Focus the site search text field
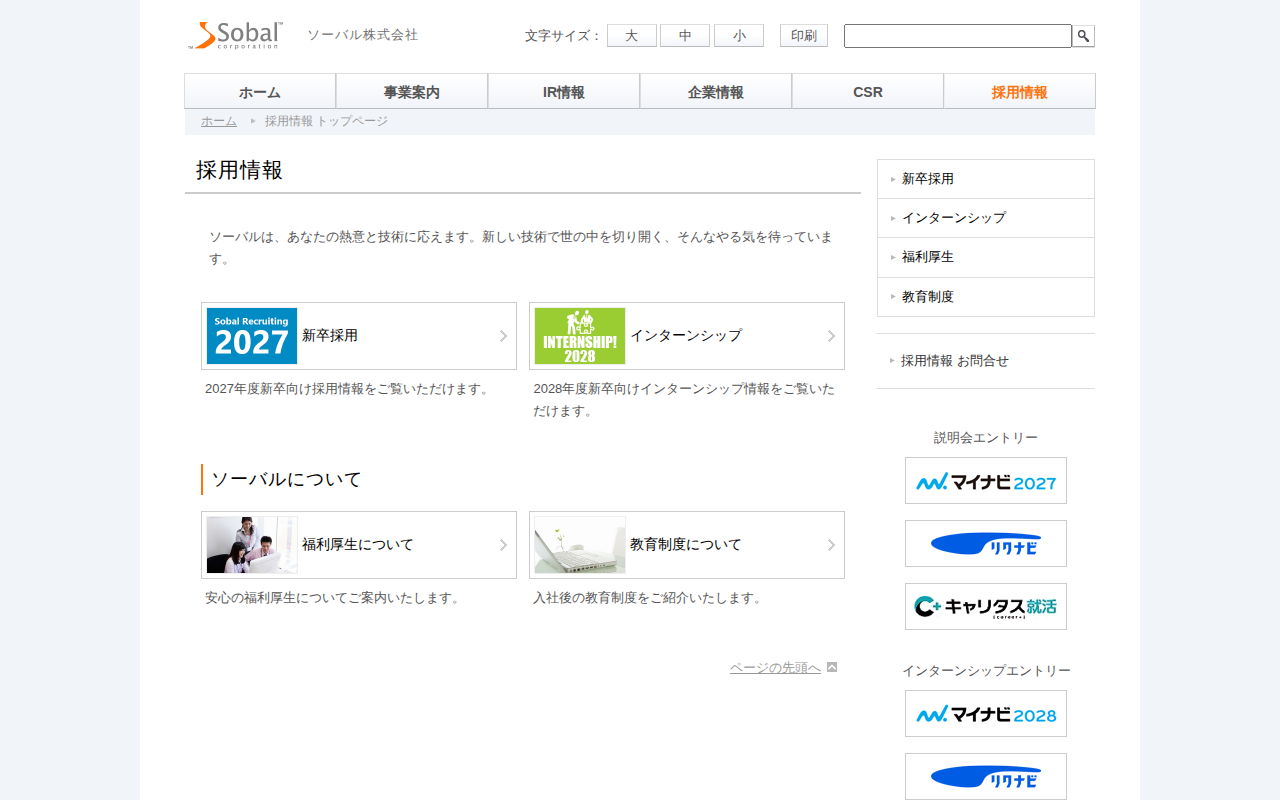This screenshot has height=800, width=1280. tap(957, 36)
